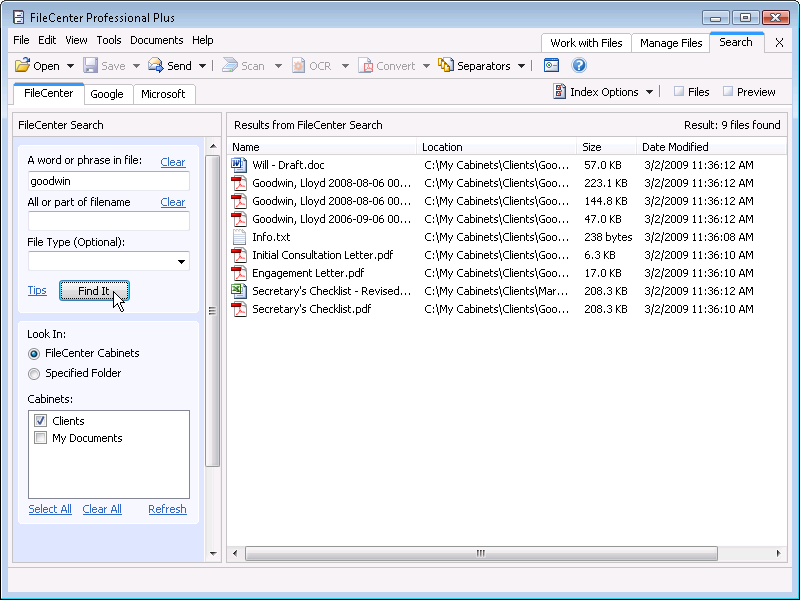Select the Specified Folder radio button

point(34,373)
